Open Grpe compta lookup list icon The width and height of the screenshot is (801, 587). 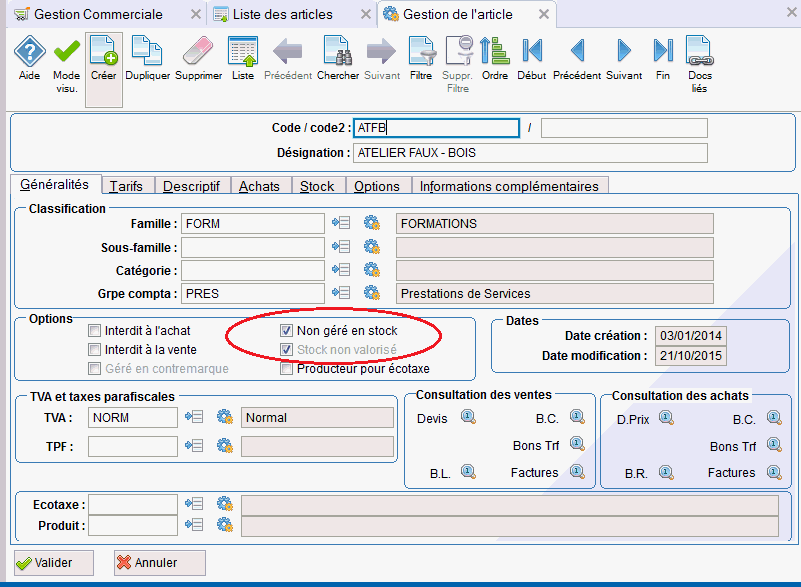point(341,293)
